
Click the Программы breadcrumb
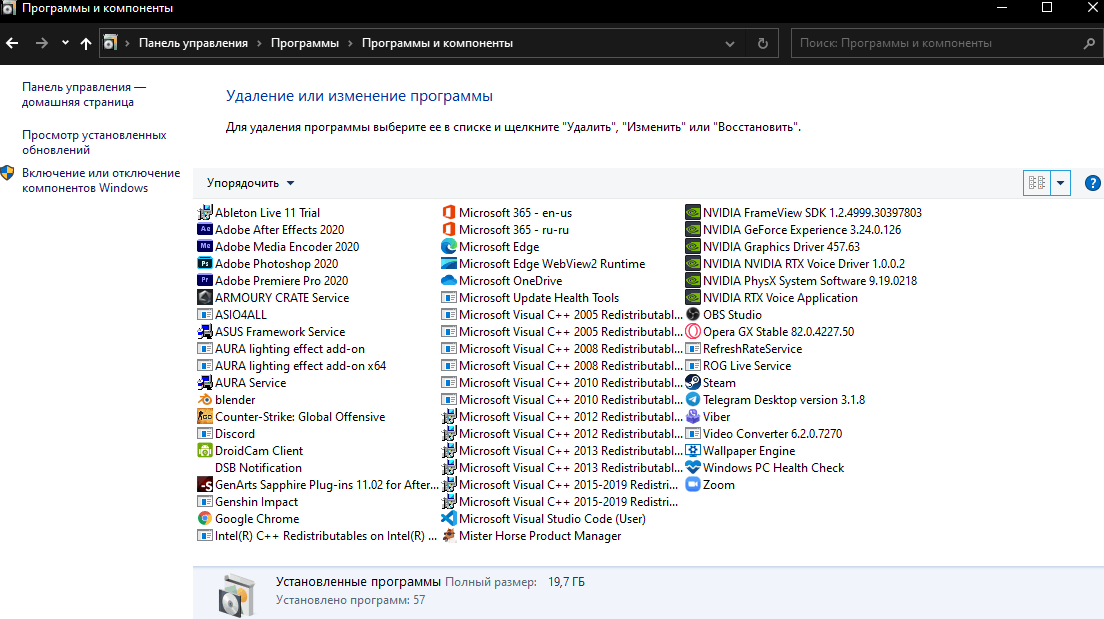305,43
